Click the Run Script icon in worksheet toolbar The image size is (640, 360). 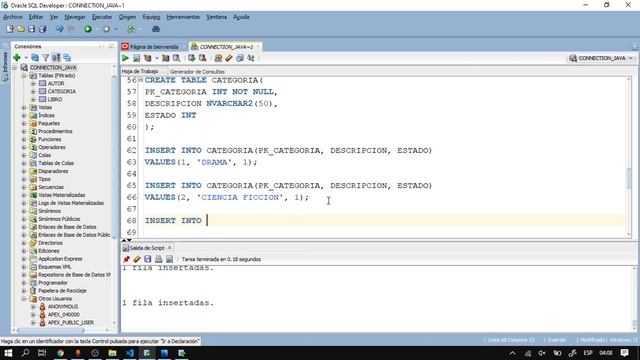coord(136,58)
